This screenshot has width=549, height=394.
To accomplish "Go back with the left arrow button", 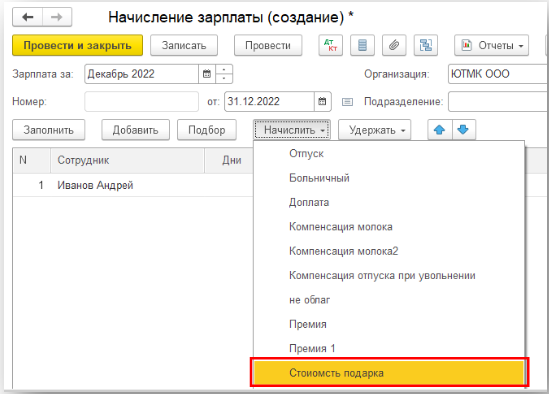I will click(x=28, y=17).
